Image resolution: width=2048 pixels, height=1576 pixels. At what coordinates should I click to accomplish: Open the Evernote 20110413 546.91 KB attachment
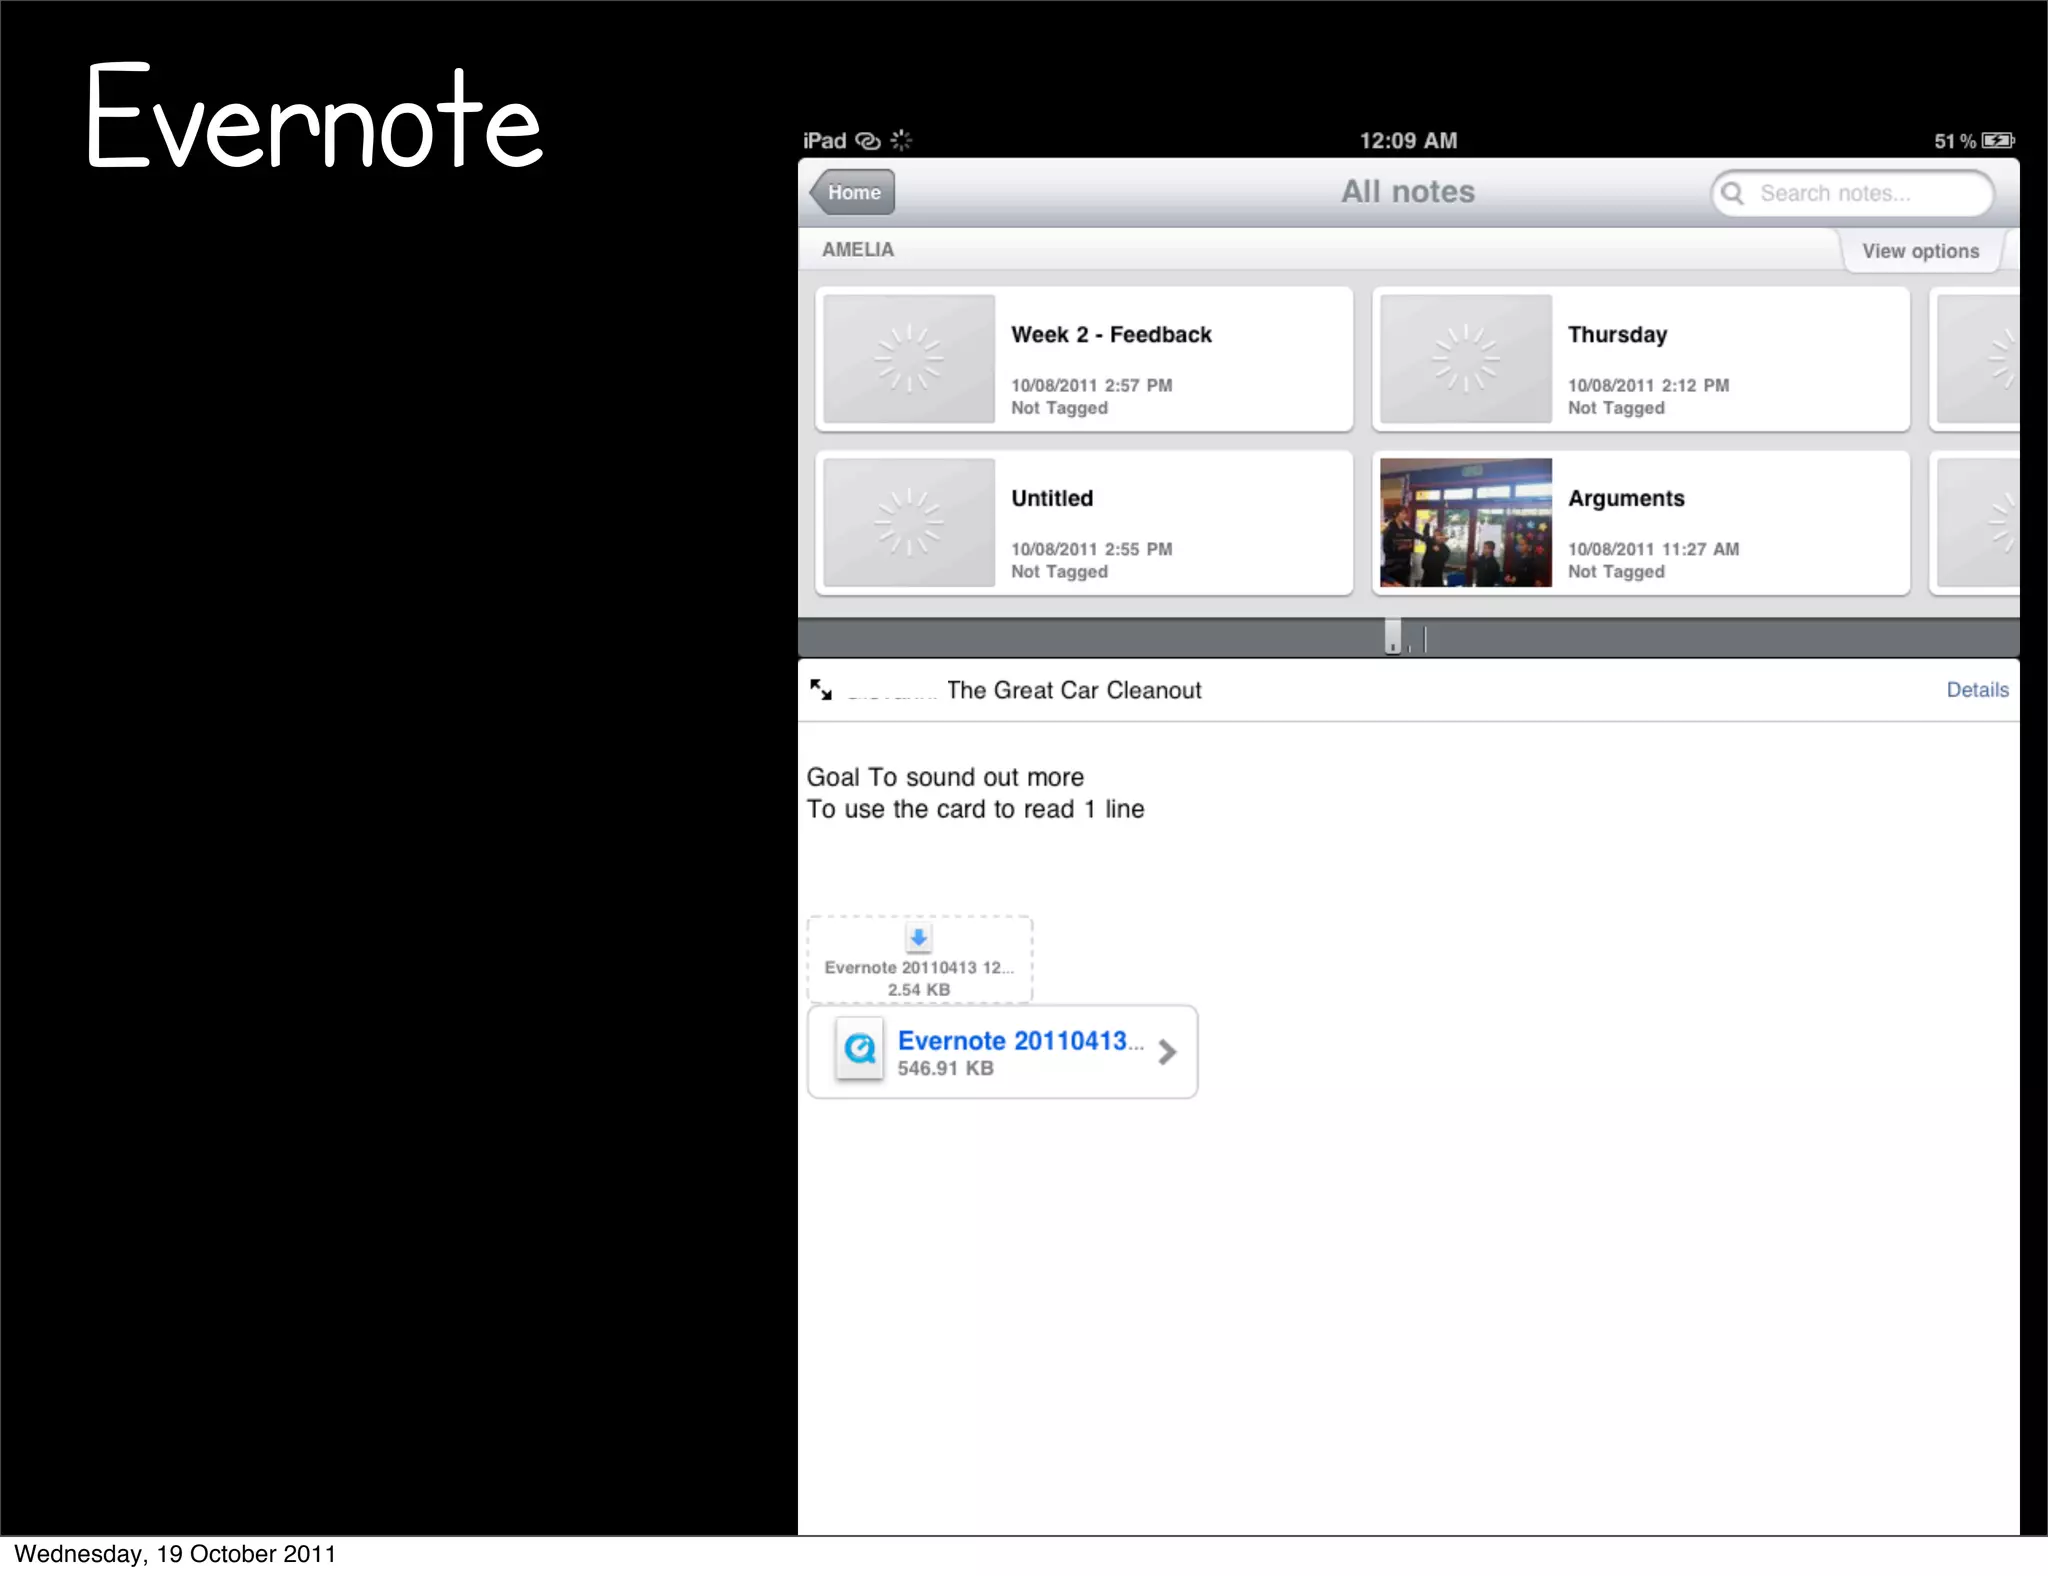(x=1002, y=1052)
